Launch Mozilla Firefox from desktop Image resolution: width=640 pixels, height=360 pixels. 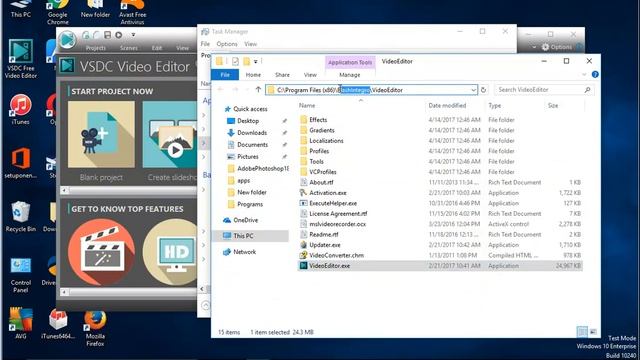95,328
